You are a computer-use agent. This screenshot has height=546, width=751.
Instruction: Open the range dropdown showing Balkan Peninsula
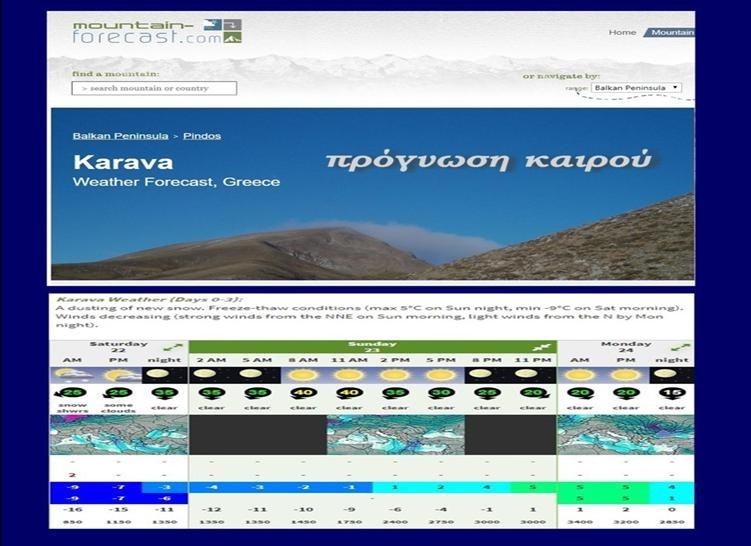(x=635, y=88)
